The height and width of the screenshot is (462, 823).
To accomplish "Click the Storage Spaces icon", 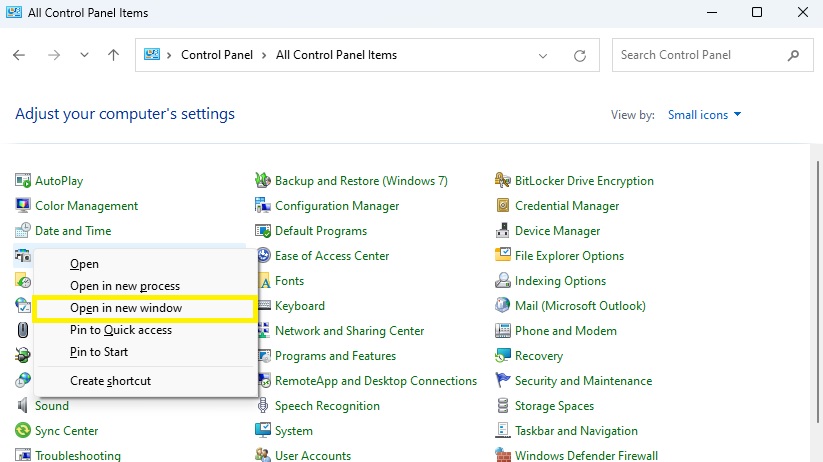I will tap(502, 405).
